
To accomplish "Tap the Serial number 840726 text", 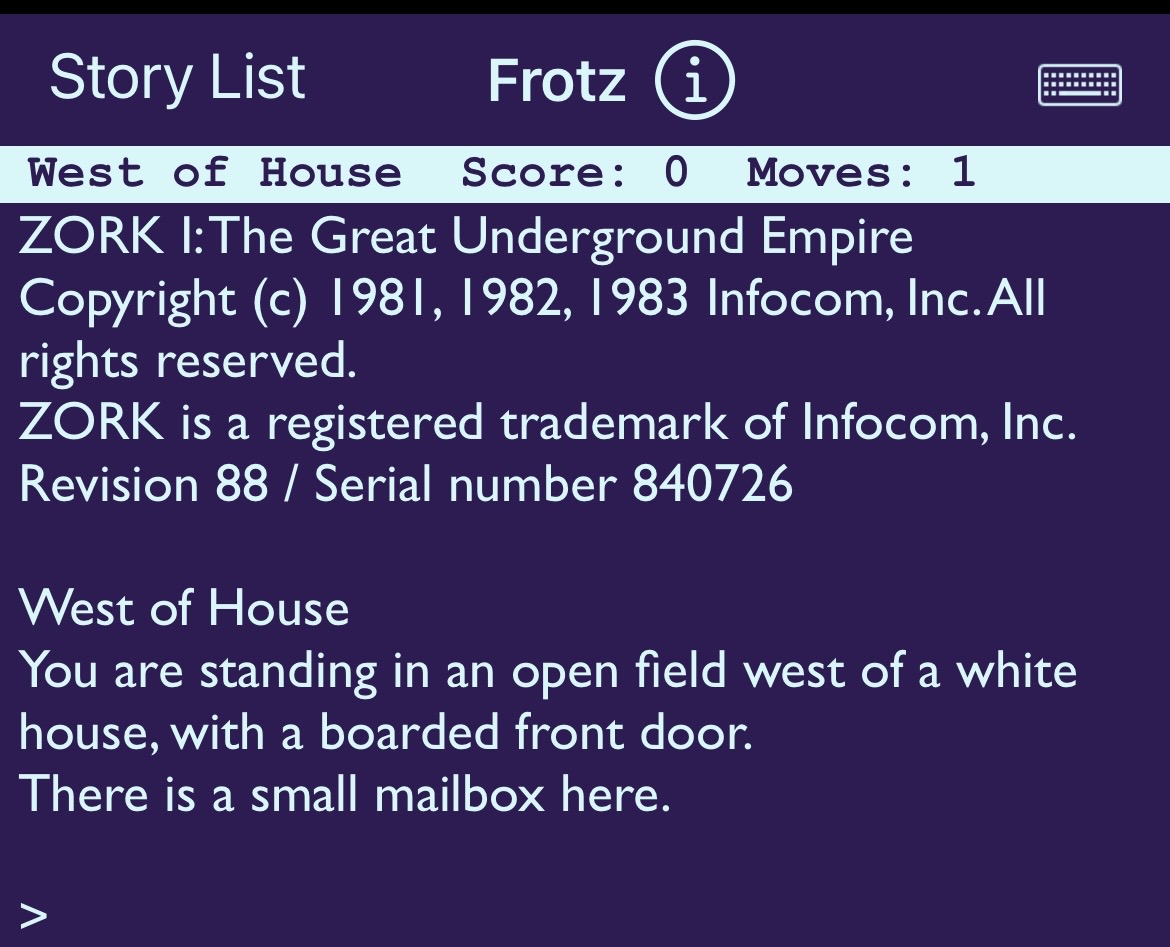I will tap(553, 485).
